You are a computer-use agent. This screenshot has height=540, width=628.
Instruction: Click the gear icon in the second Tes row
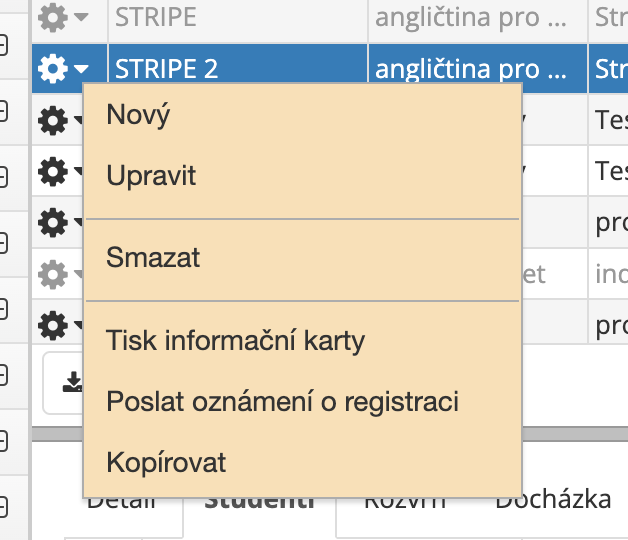point(52,171)
